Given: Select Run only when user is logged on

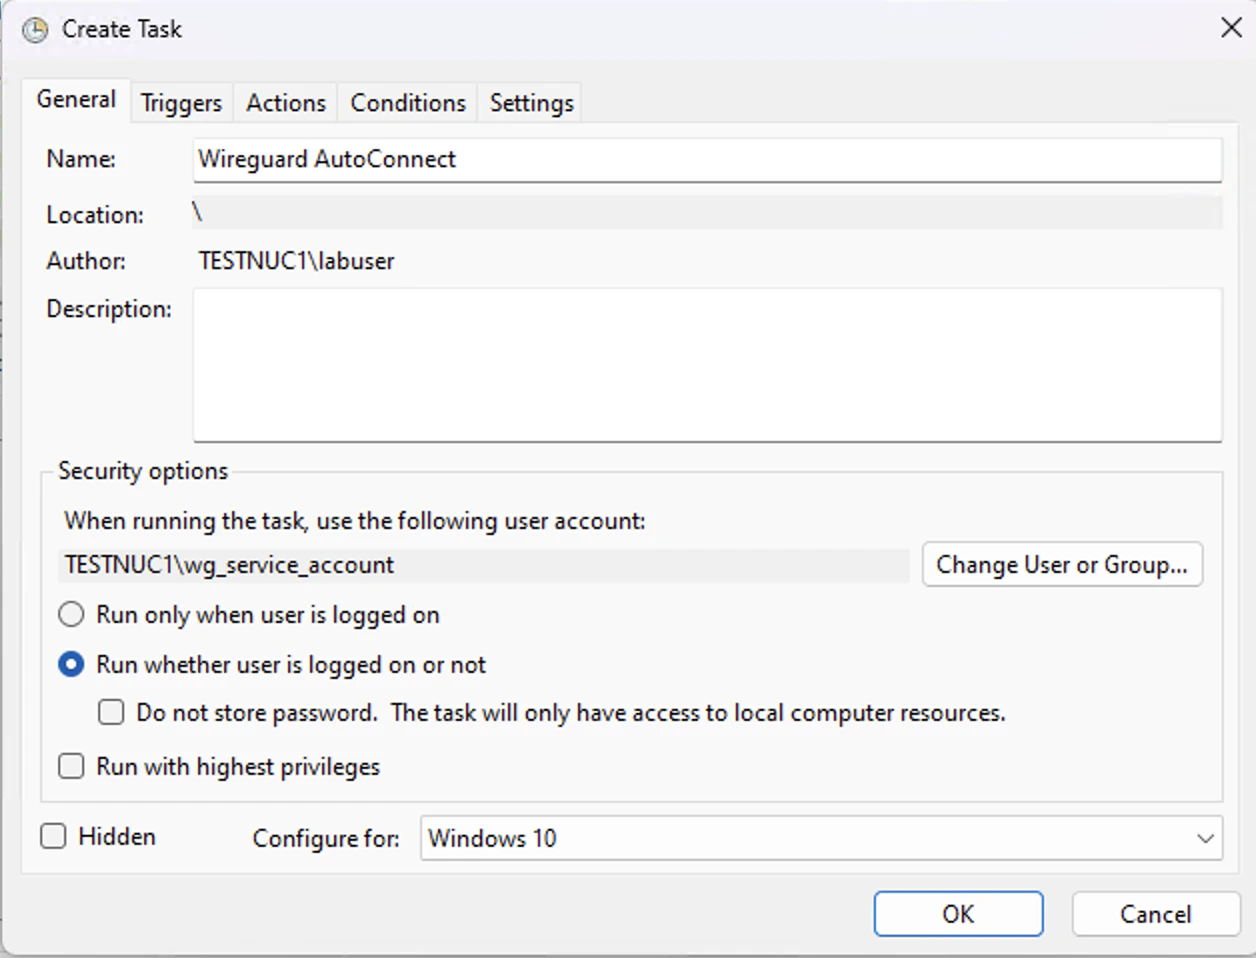Looking at the screenshot, I should tap(71, 614).
